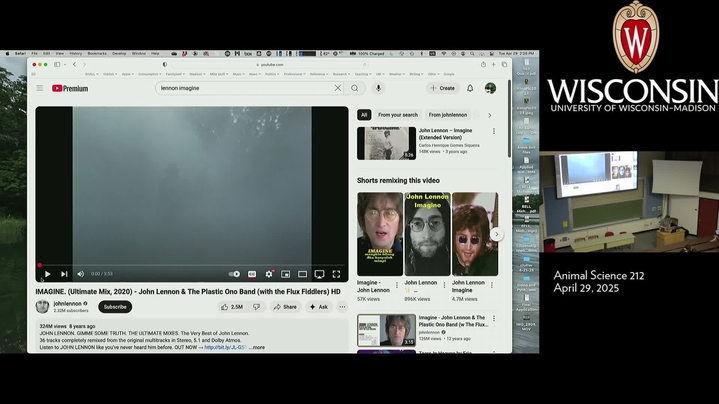719x404 pixels.
Task: Show the Safari tab overview
Action: click(x=504, y=65)
